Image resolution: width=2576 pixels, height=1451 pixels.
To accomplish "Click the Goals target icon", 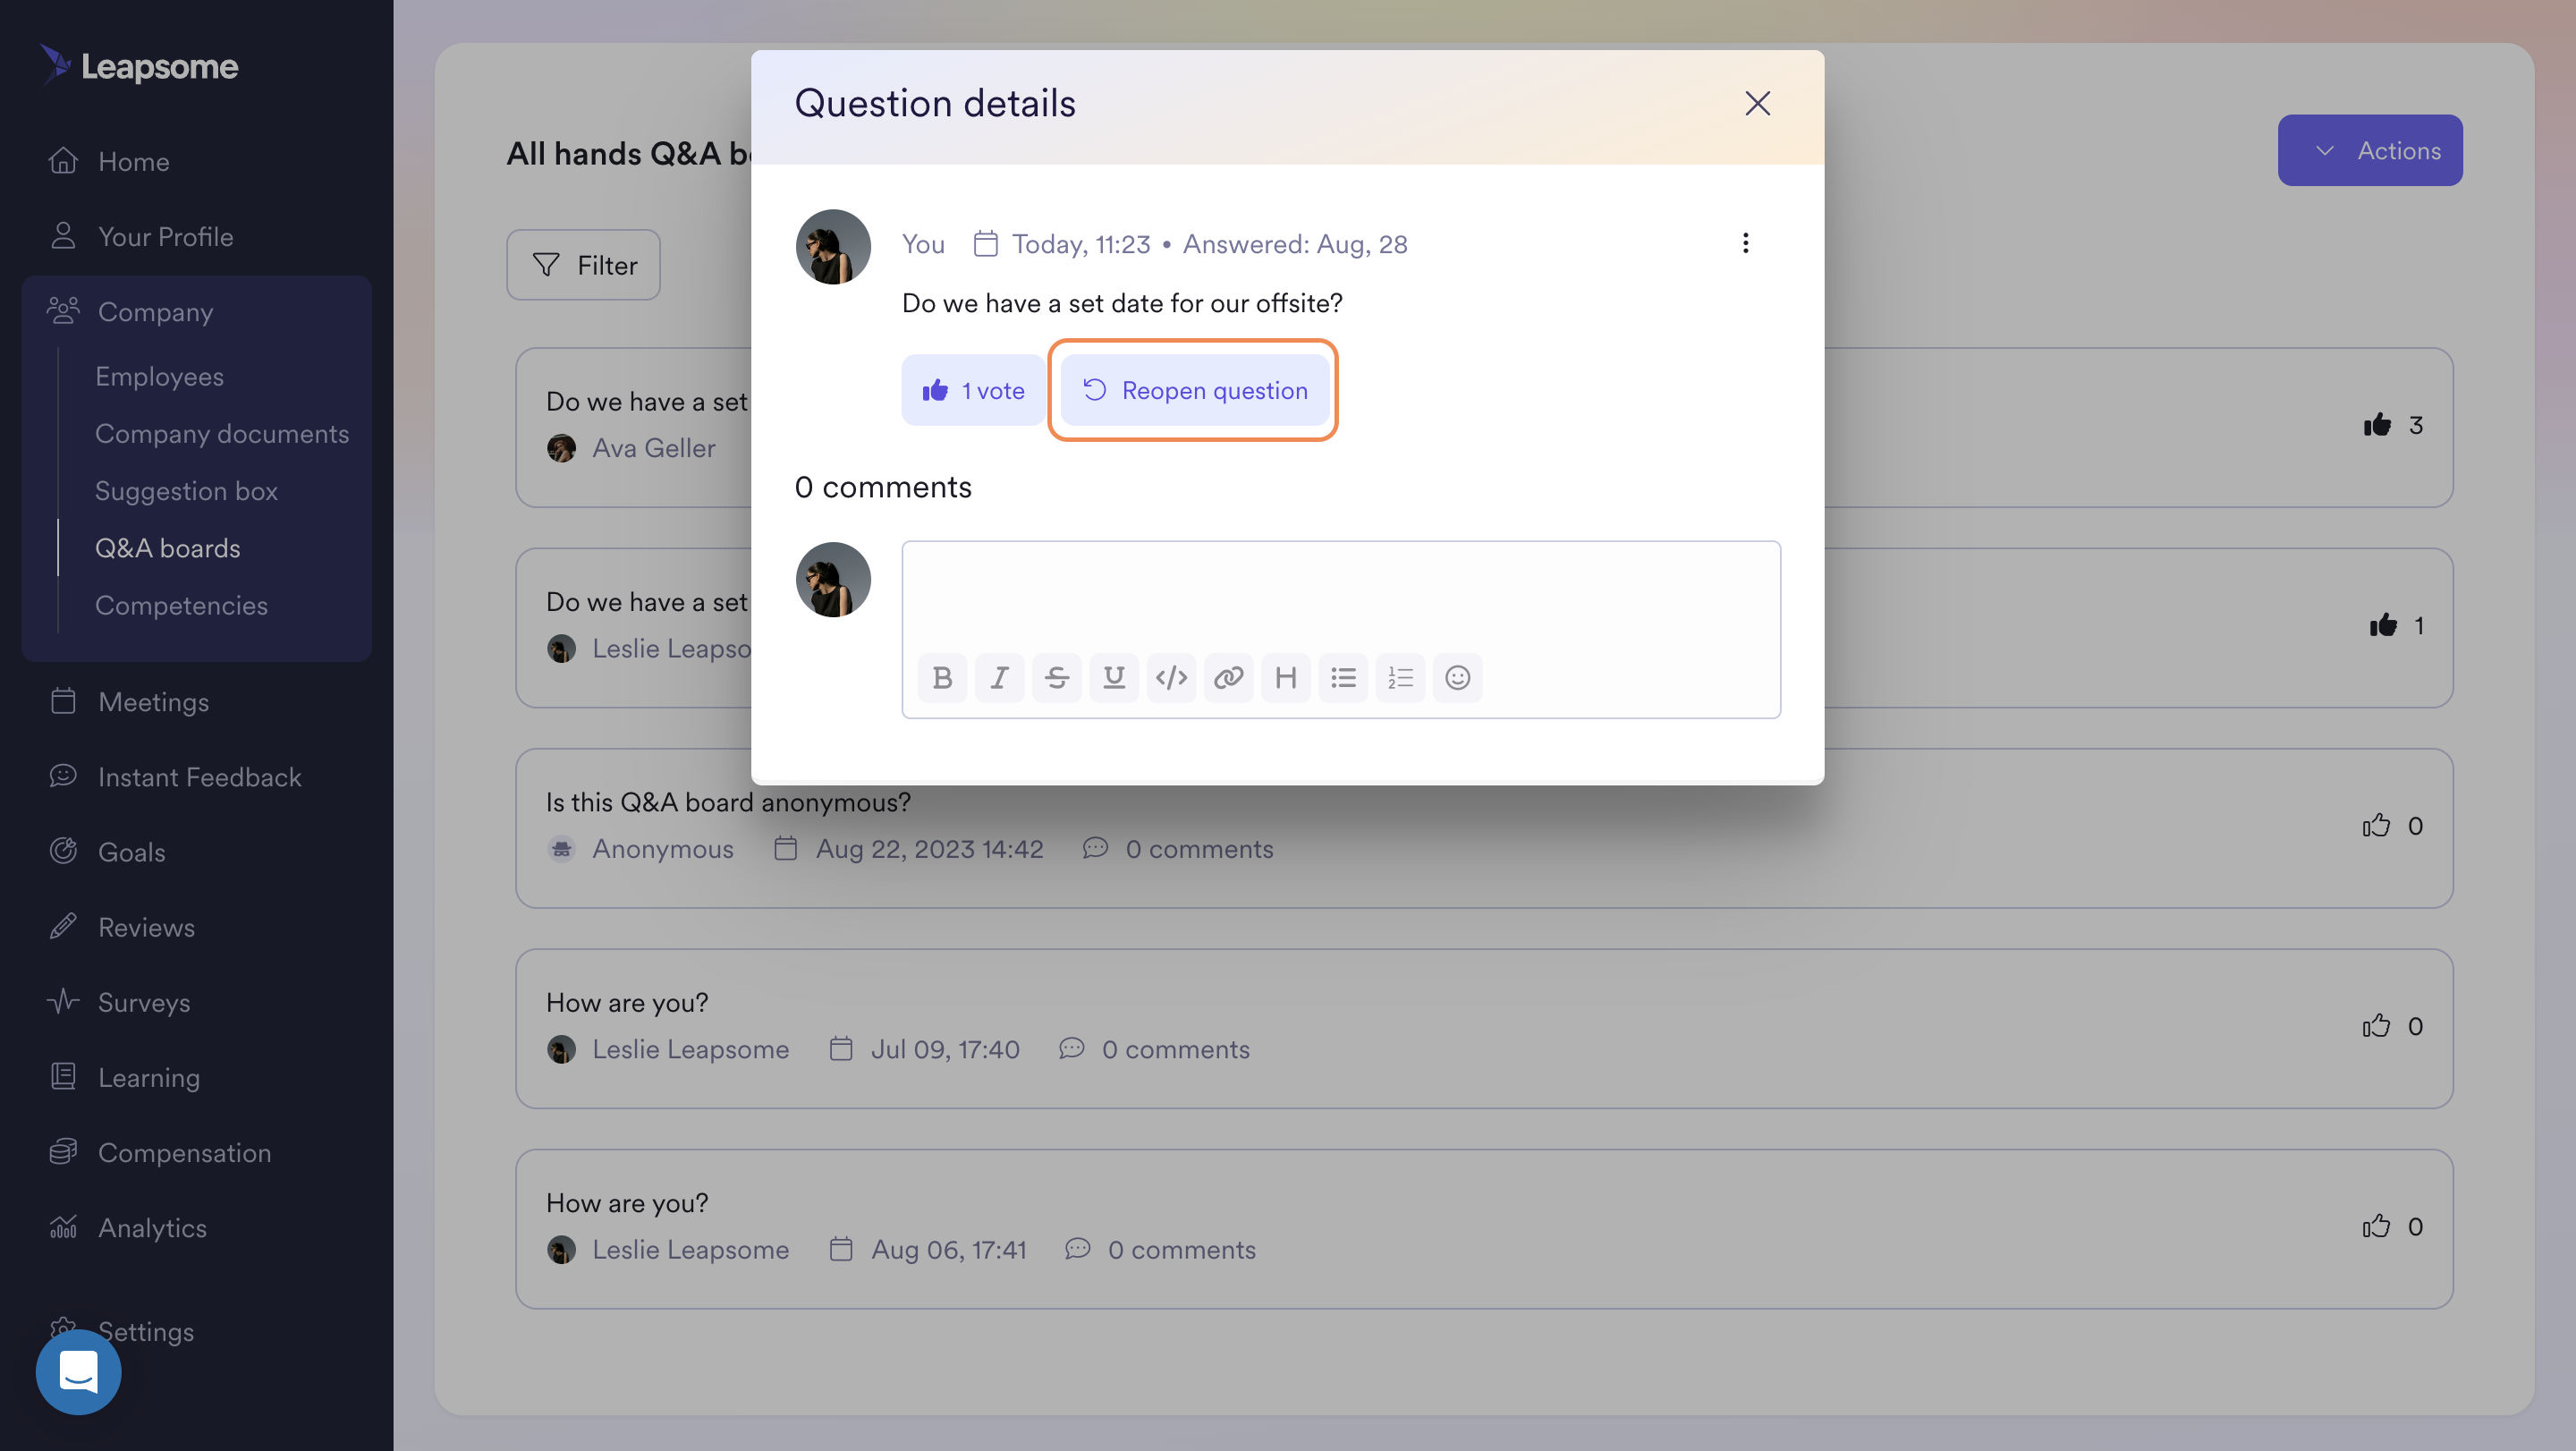I will point(63,850).
